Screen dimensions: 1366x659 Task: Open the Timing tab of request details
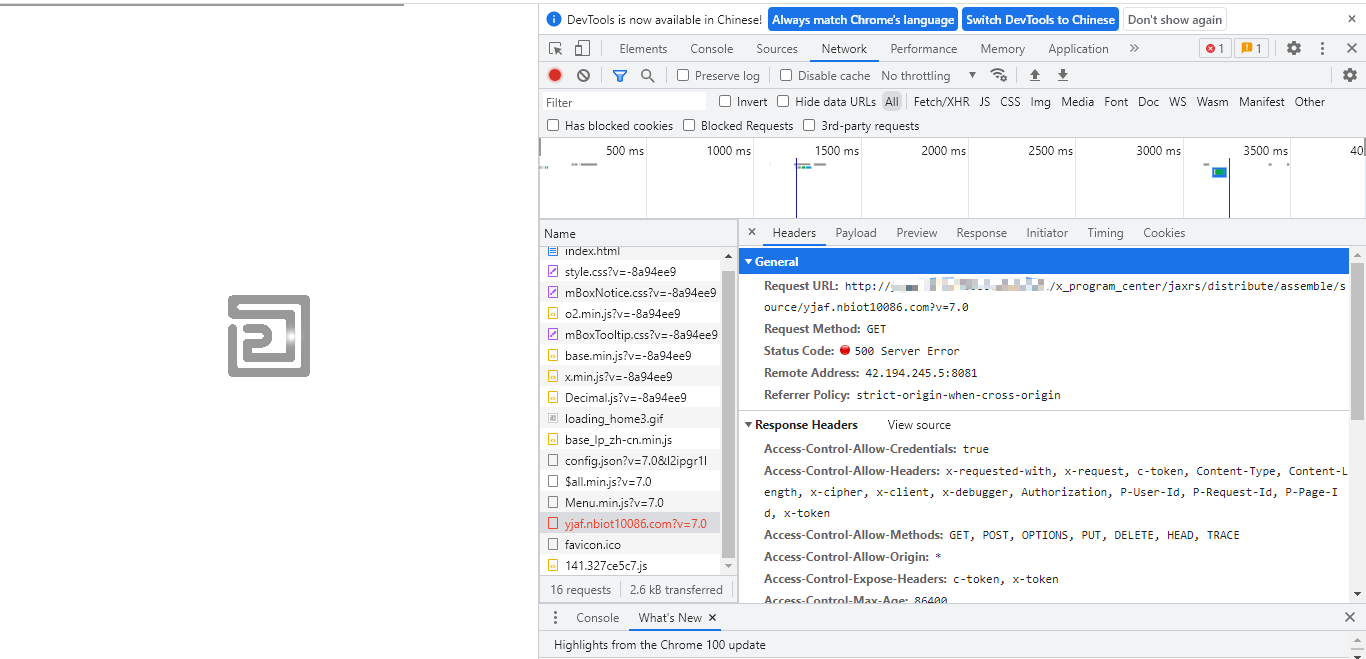(x=1105, y=233)
